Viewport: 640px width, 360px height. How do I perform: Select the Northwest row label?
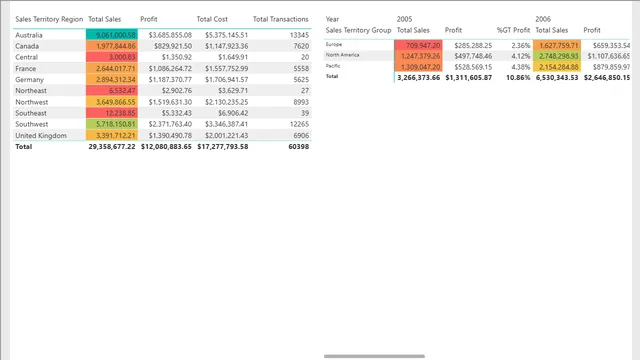pyautogui.click(x=31, y=102)
